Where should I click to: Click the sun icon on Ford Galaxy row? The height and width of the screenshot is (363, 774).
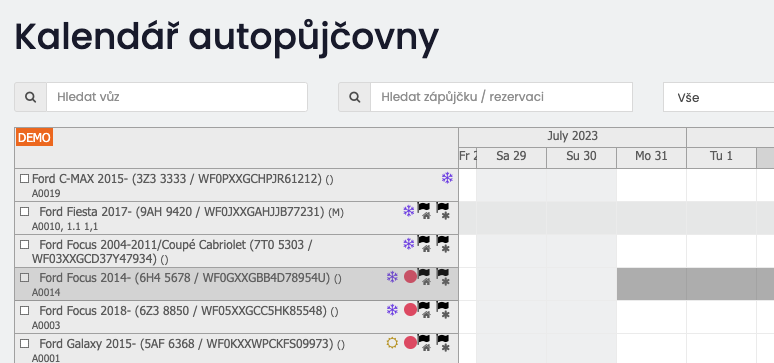click(392, 343)
